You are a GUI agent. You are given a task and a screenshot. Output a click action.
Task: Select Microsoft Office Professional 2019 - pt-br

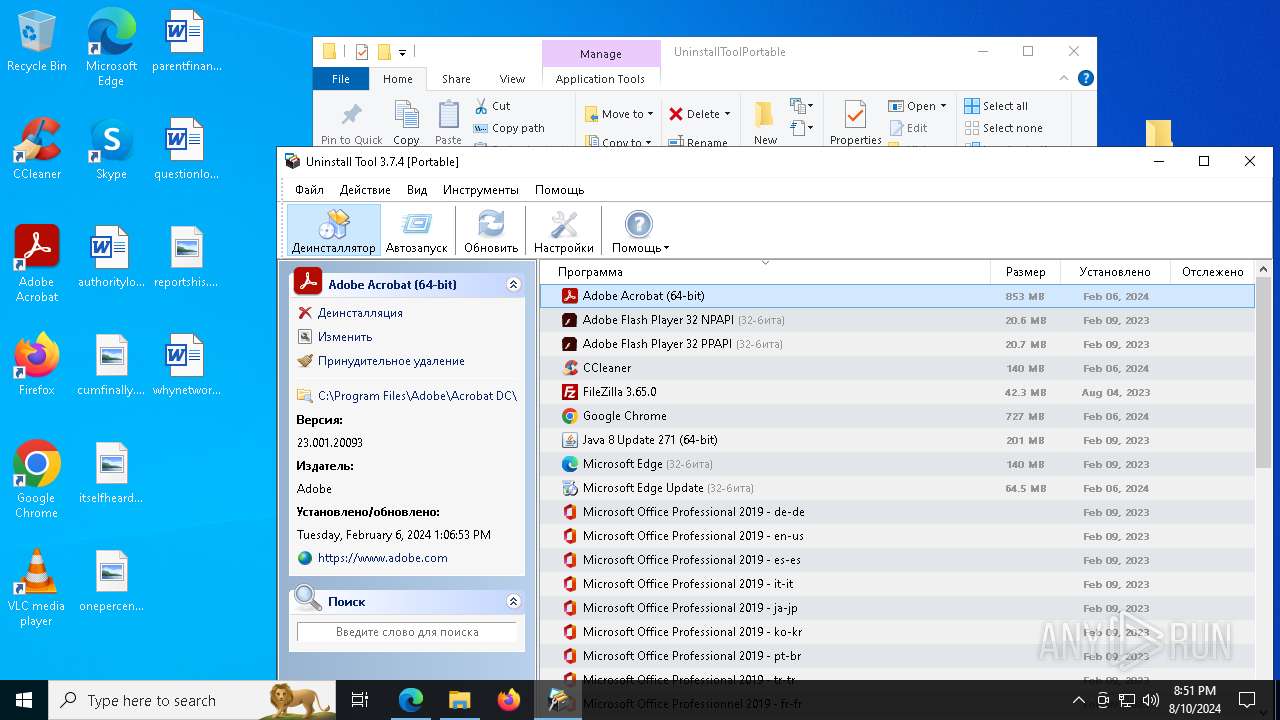[x=897, y=656]
